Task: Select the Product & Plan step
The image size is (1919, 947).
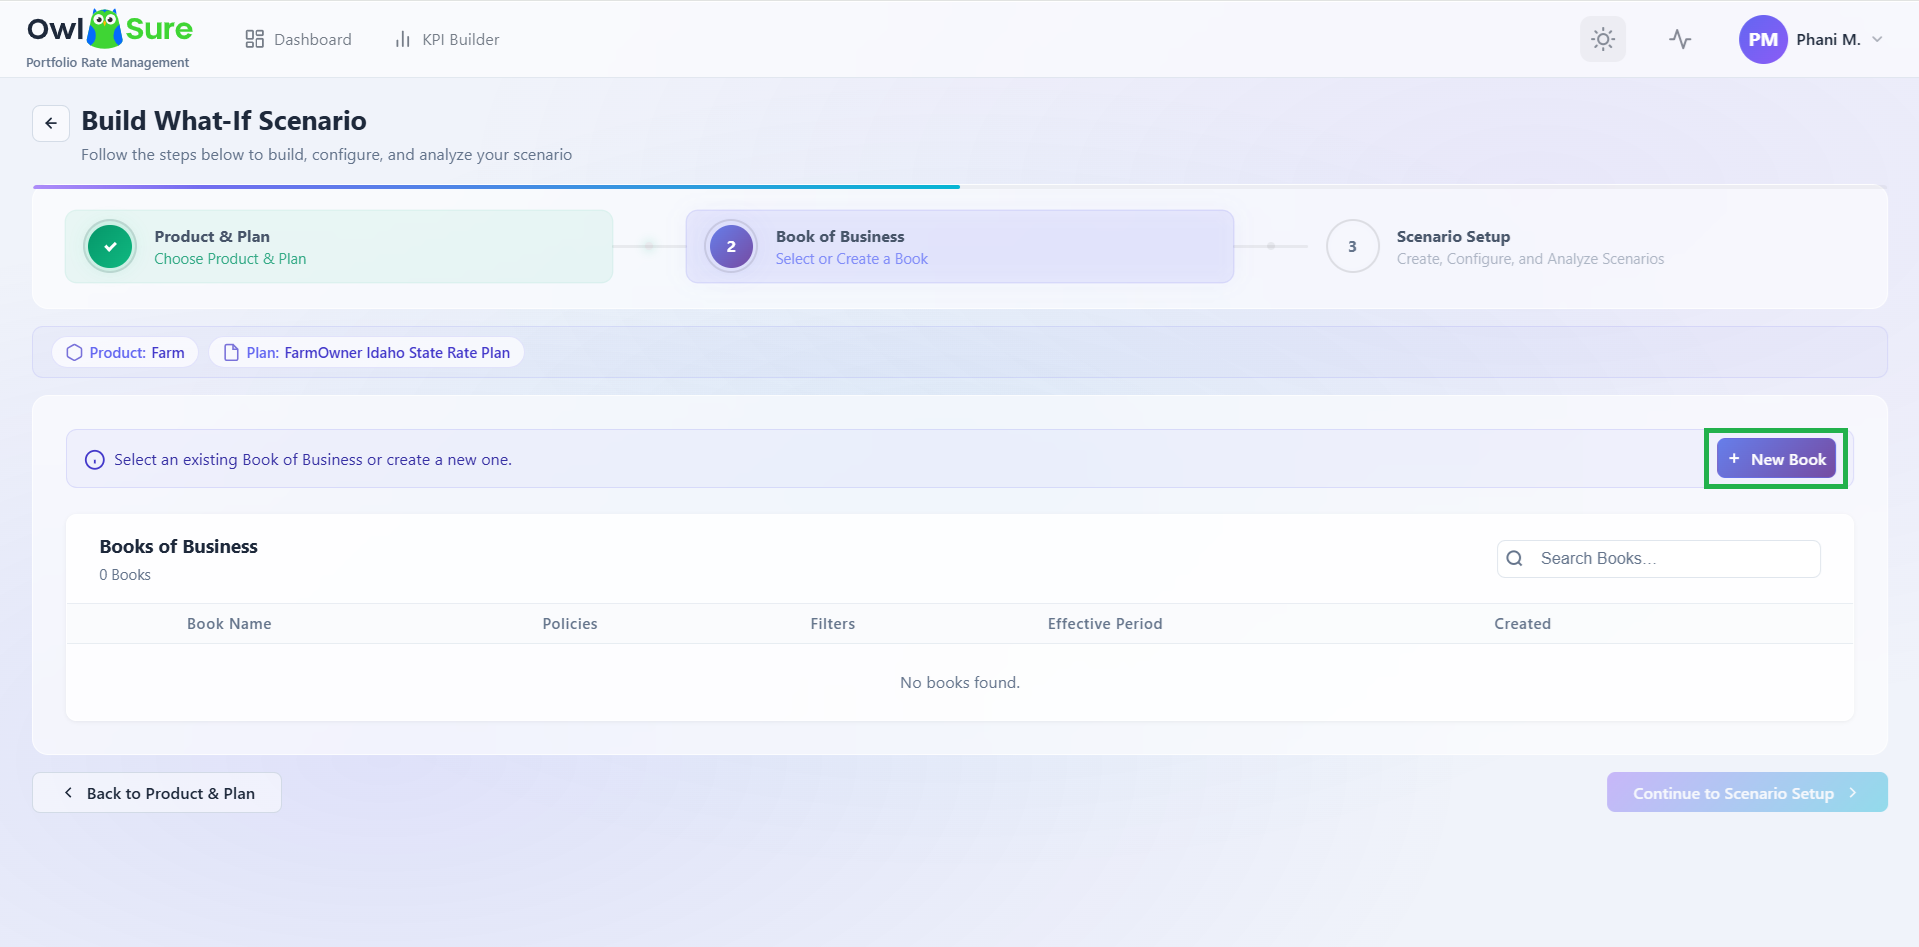Action: point(339,246)
